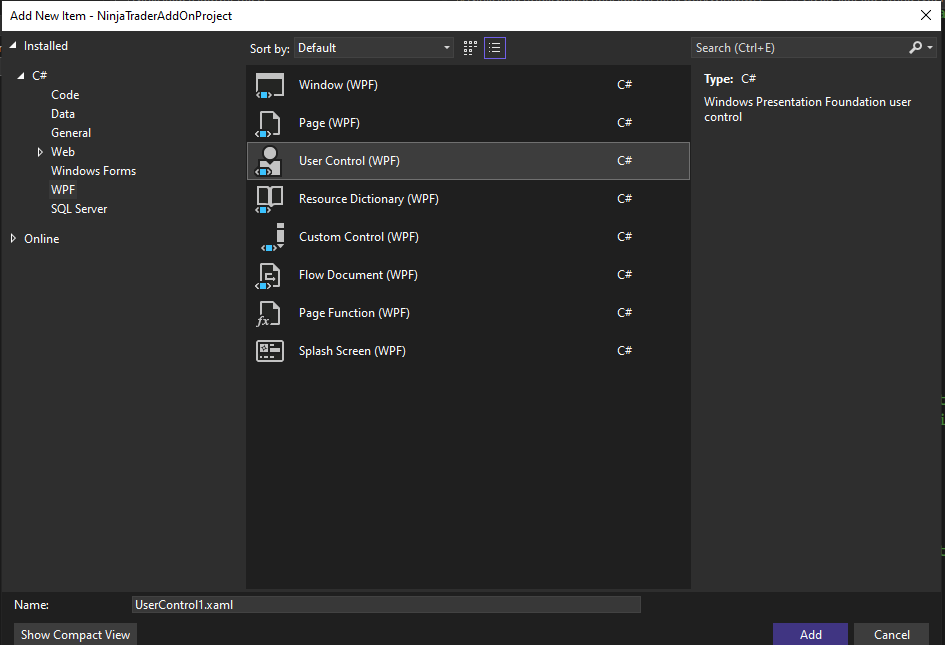Expand the Online tree node
This screenshot has width=945, height=645.
click(13, 239)
